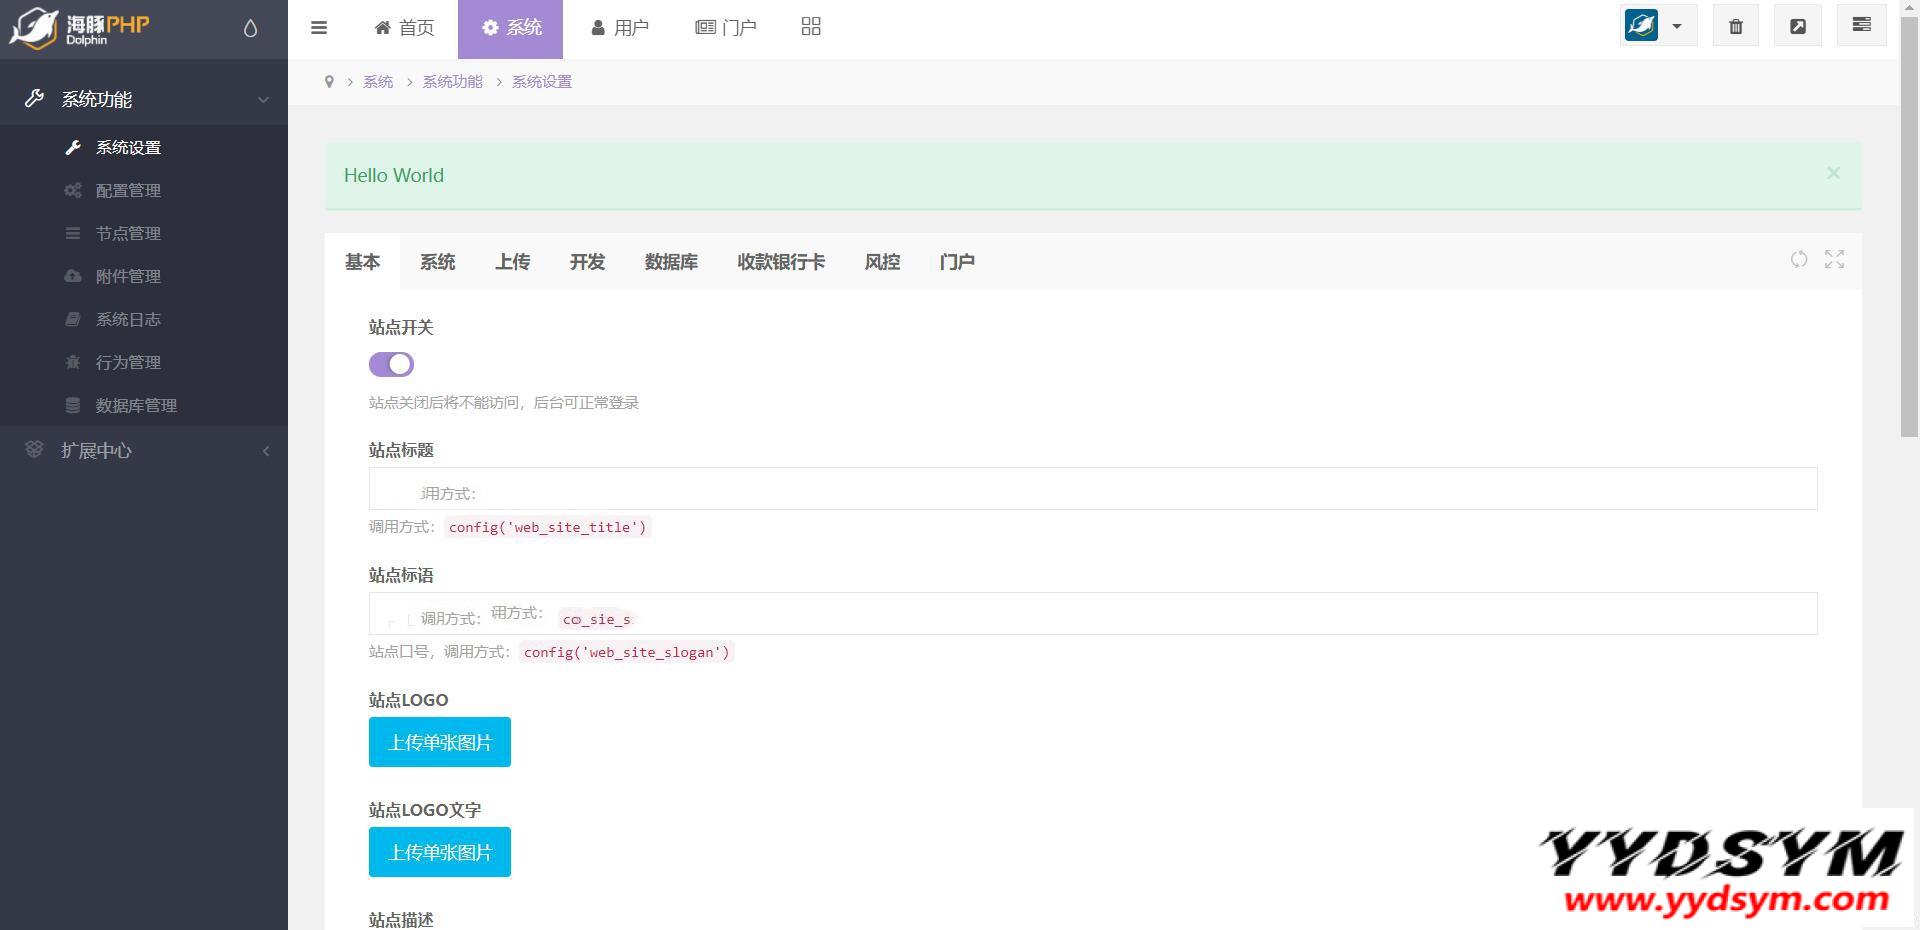Click the trash can clear cache icon
The height and width of the screenshot is (930, 1920).
click(1736, 27)
